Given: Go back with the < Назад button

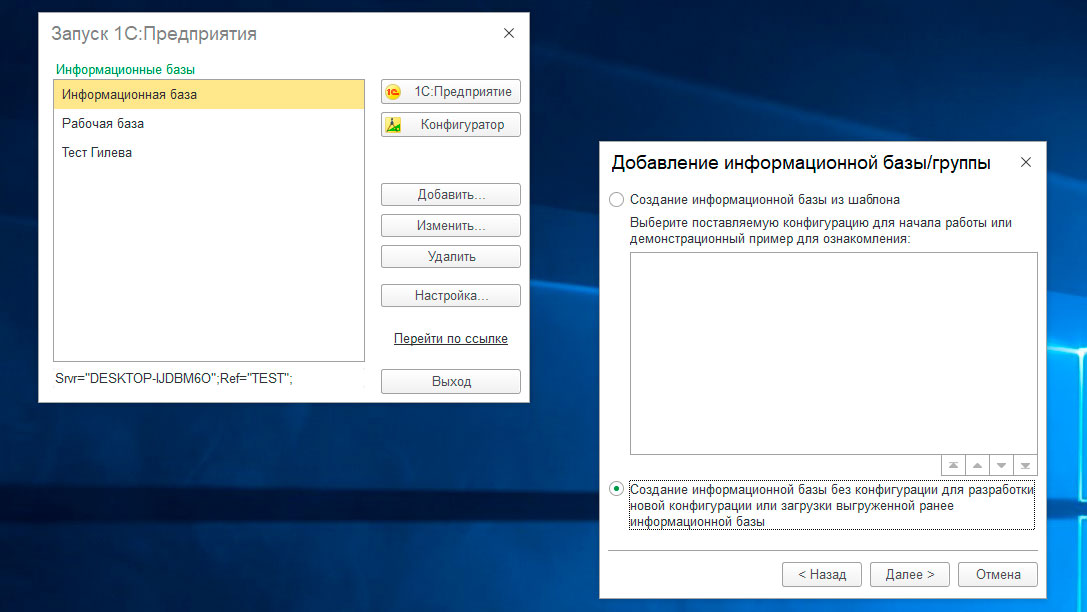Looking at the screenshot, I should 821,575.
